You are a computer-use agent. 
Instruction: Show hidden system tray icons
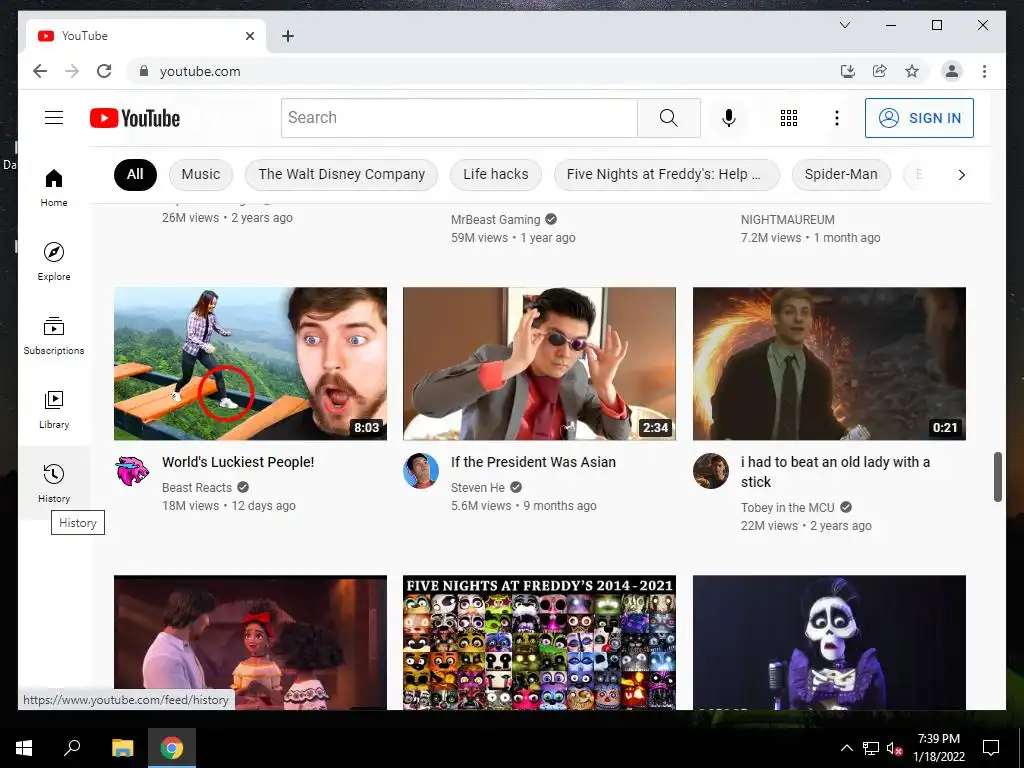(x=846, y=748)
